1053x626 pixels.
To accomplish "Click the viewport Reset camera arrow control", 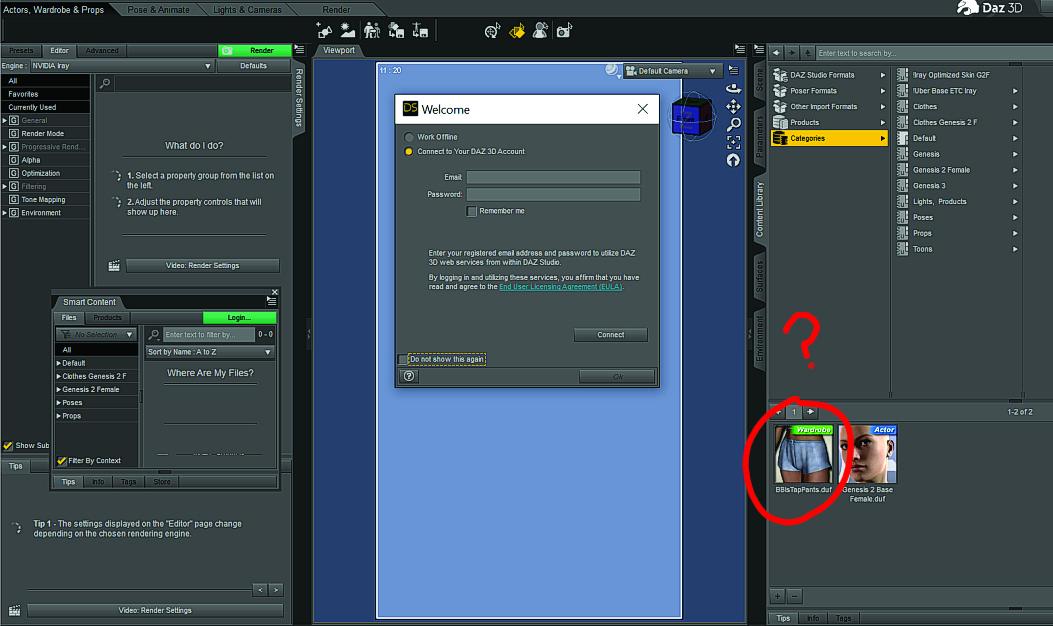I will point(733,160).
